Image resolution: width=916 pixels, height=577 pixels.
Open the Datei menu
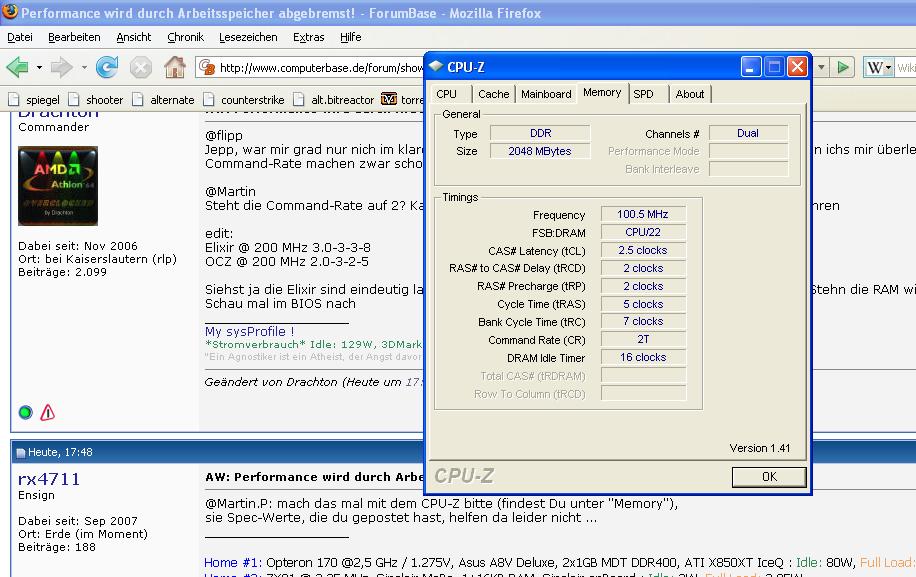point(20,37)
